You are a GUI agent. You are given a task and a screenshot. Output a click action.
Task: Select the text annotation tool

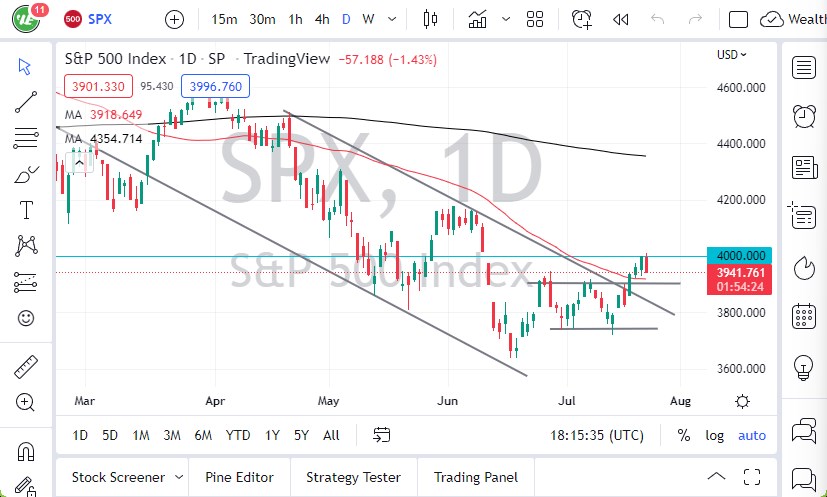26,209
